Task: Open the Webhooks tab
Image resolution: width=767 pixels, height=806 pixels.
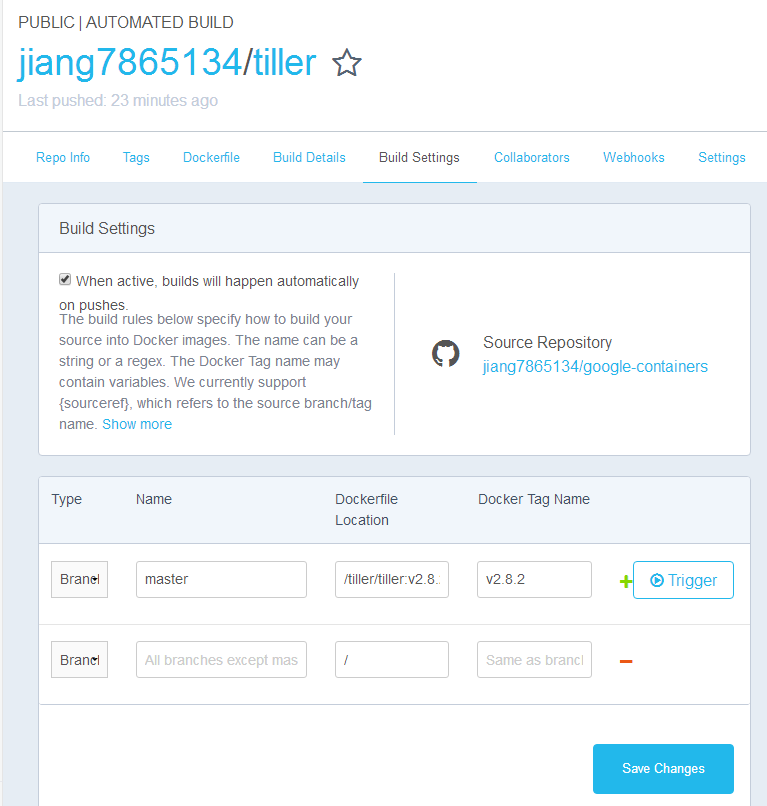Action: 633,157
